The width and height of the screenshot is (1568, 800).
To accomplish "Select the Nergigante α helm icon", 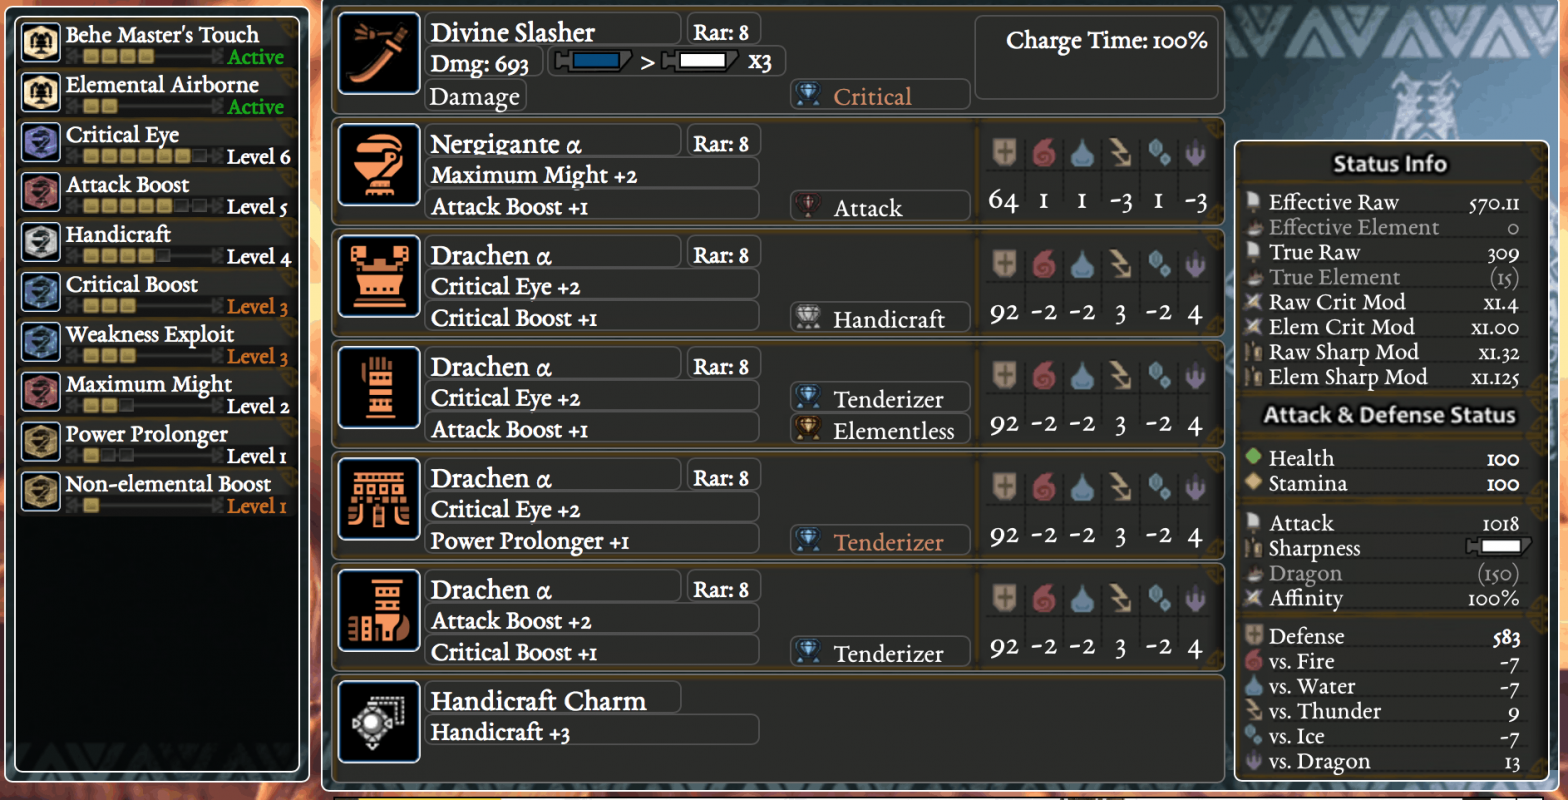I will point(379,165).
